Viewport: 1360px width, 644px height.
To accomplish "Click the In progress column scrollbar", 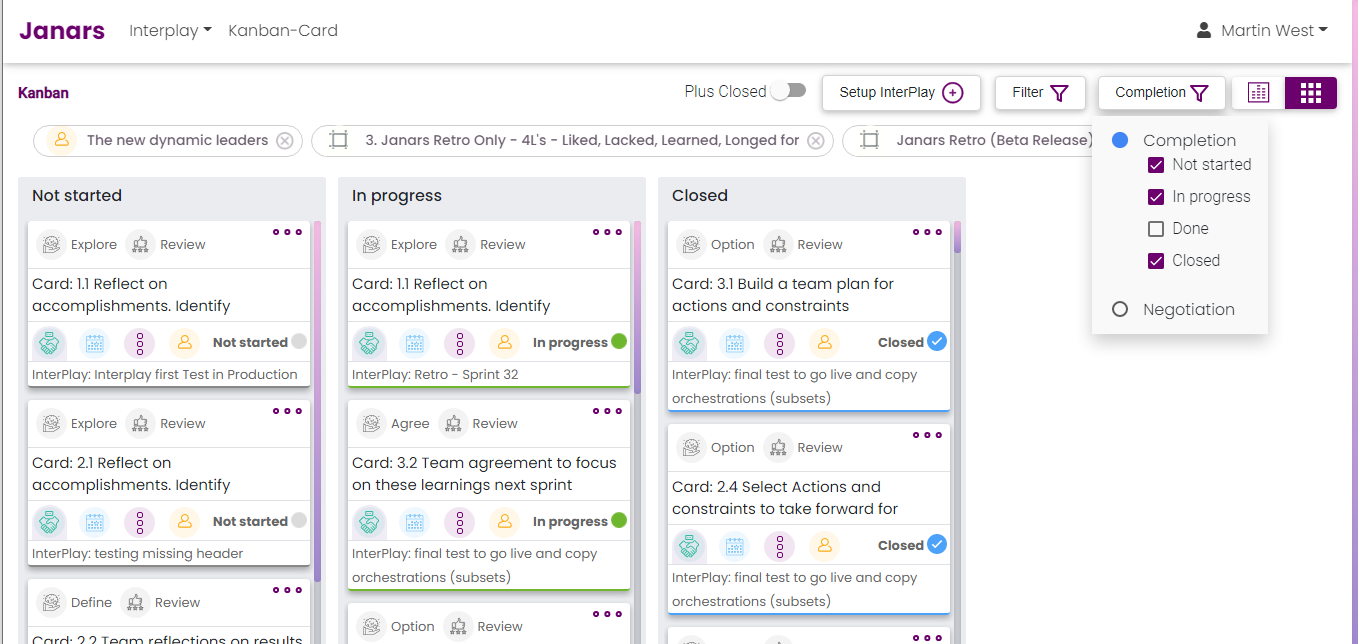I will [637, 307].
